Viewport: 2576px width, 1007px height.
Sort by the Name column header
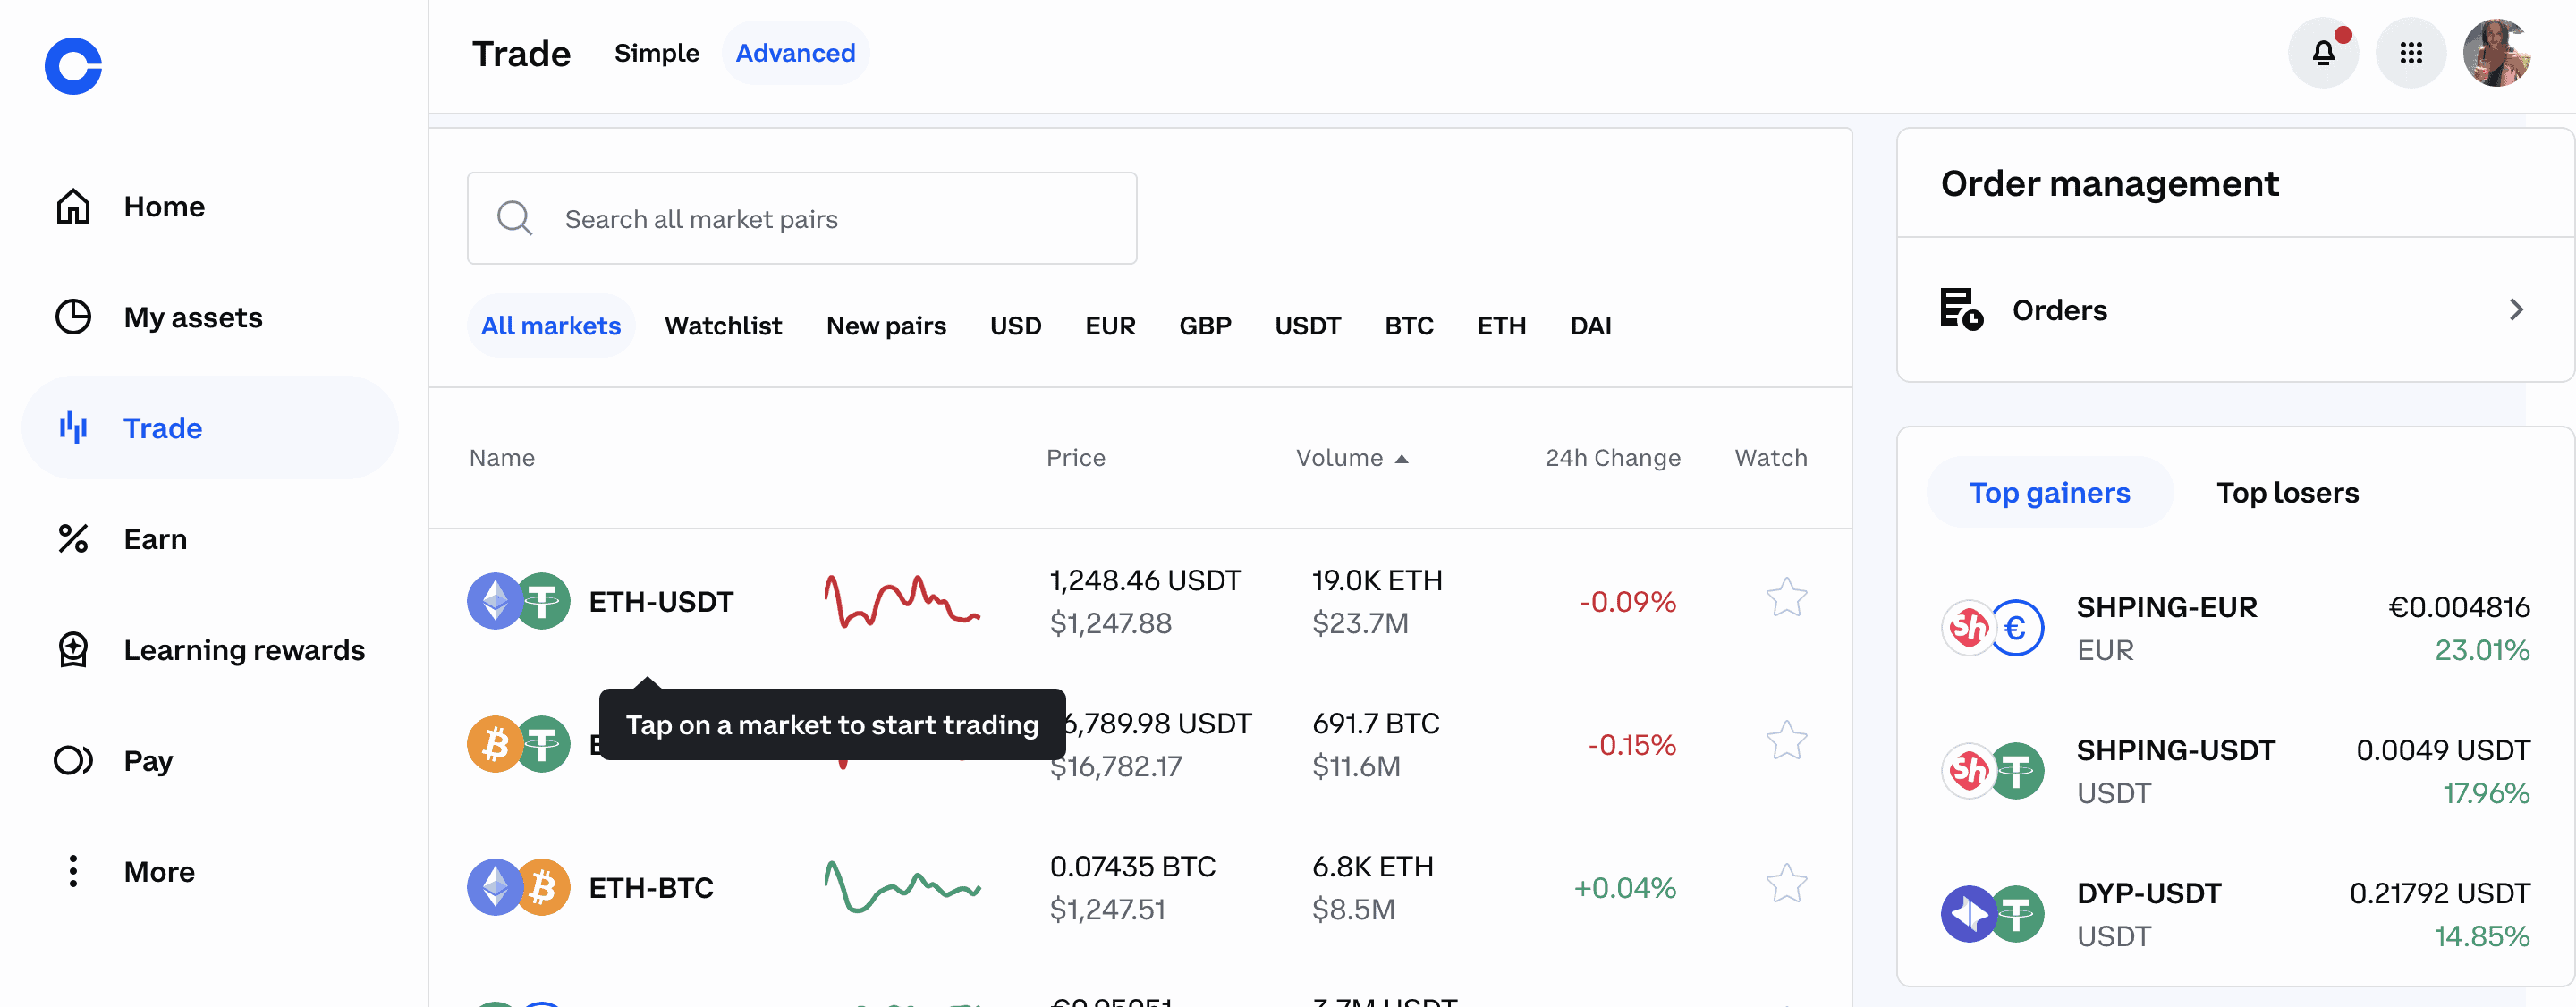click(502, 458)
